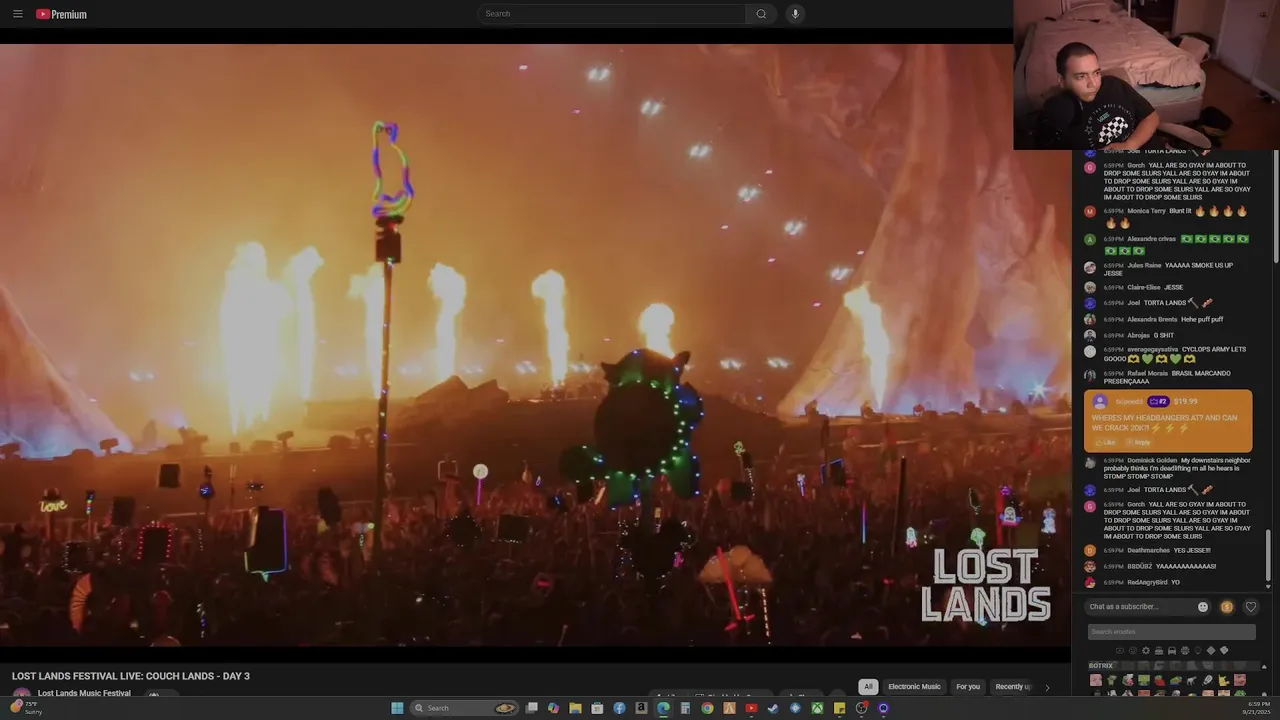This screenshot has height=720, width=1280.
Task: Select the car emote category icon
Action: 1172,651
